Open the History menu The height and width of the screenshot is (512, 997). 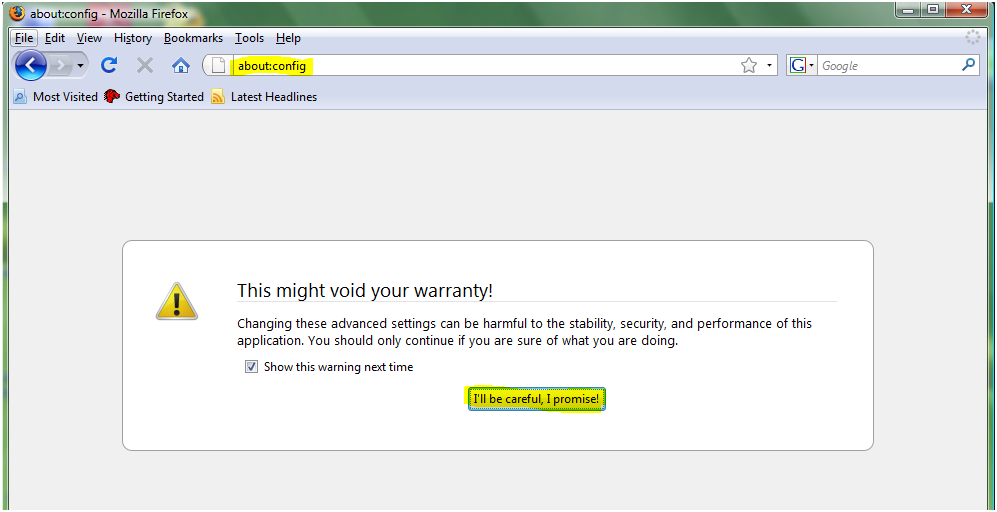point(132,38)
